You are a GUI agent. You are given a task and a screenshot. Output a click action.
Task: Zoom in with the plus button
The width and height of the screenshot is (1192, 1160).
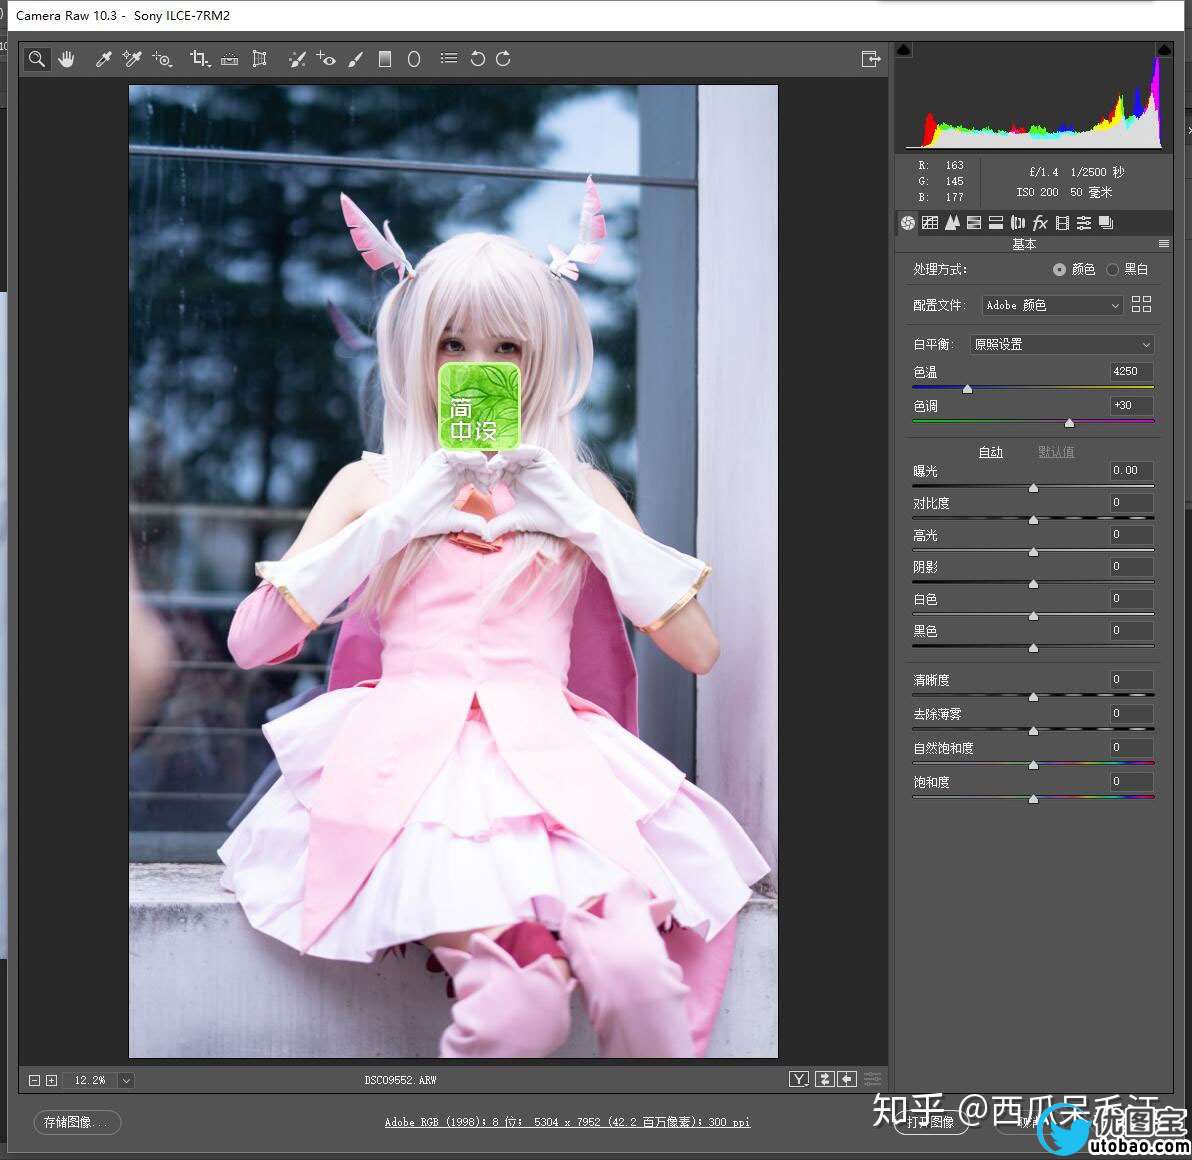[x=52, y=1080]
